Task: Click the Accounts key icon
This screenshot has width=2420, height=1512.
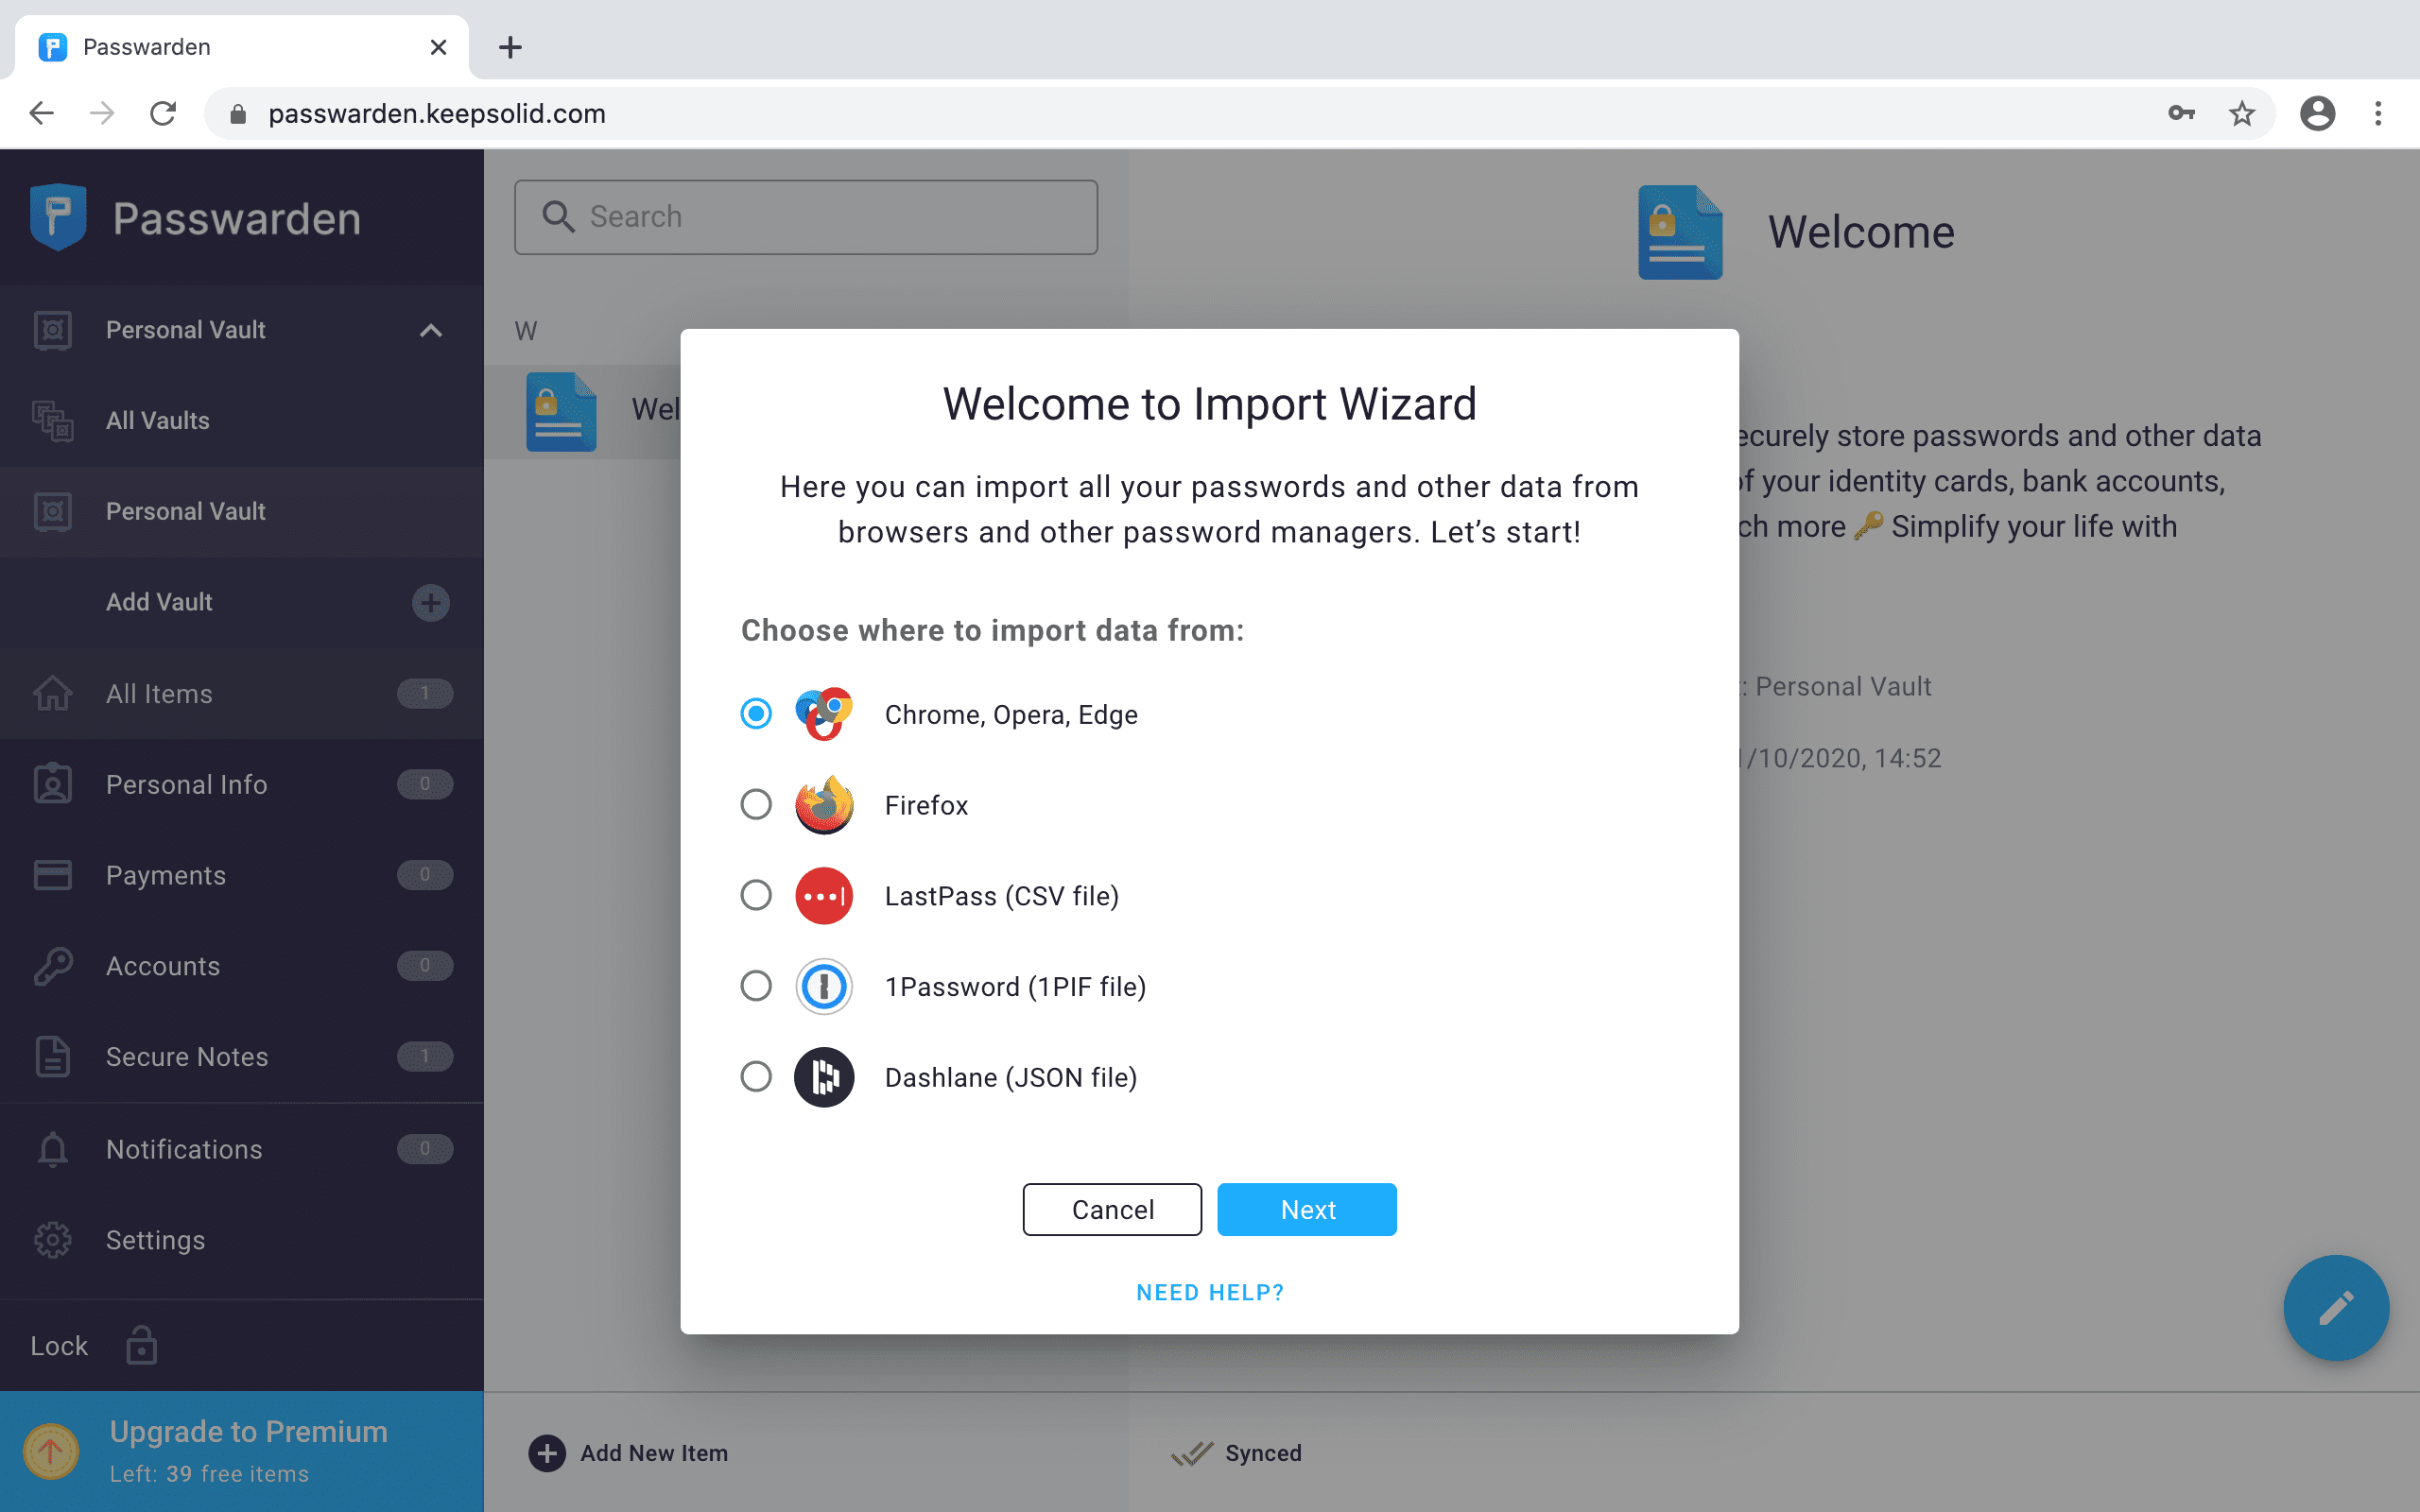Action: pyautogui.click(x=52, y=966)
